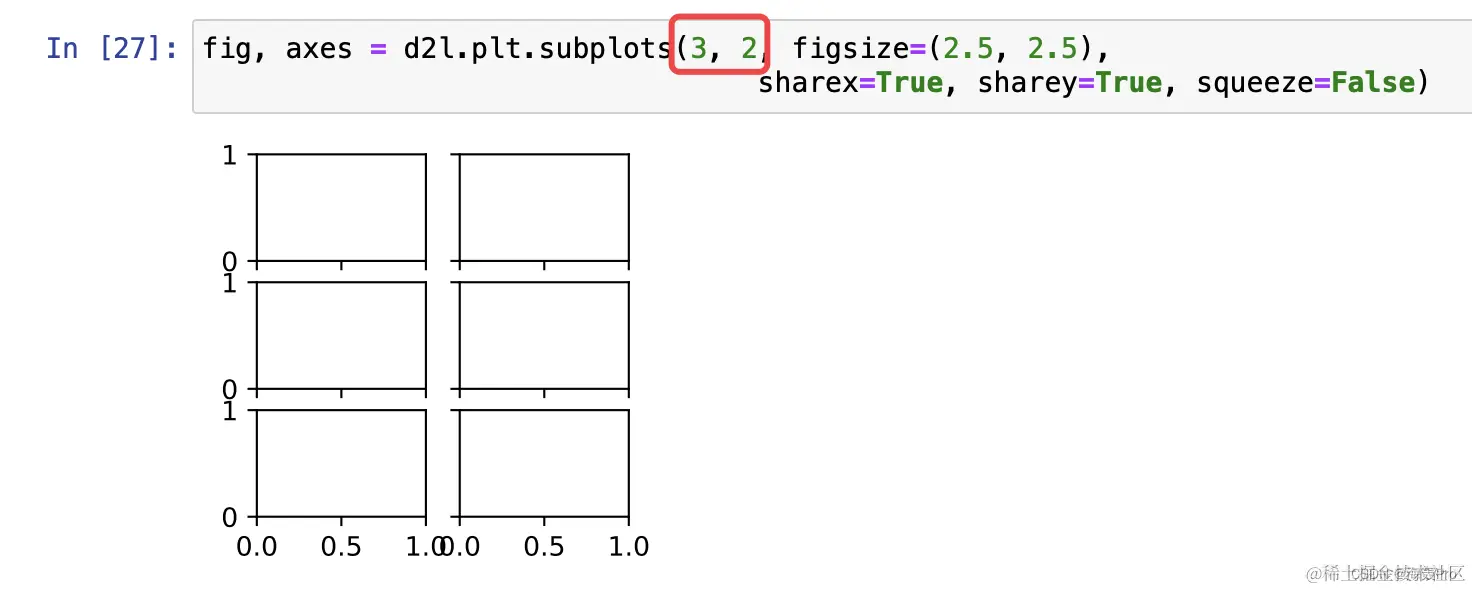Click the 0.5 x-axis label under left column
Screen dimensions: 1472x590
[342, 547]
